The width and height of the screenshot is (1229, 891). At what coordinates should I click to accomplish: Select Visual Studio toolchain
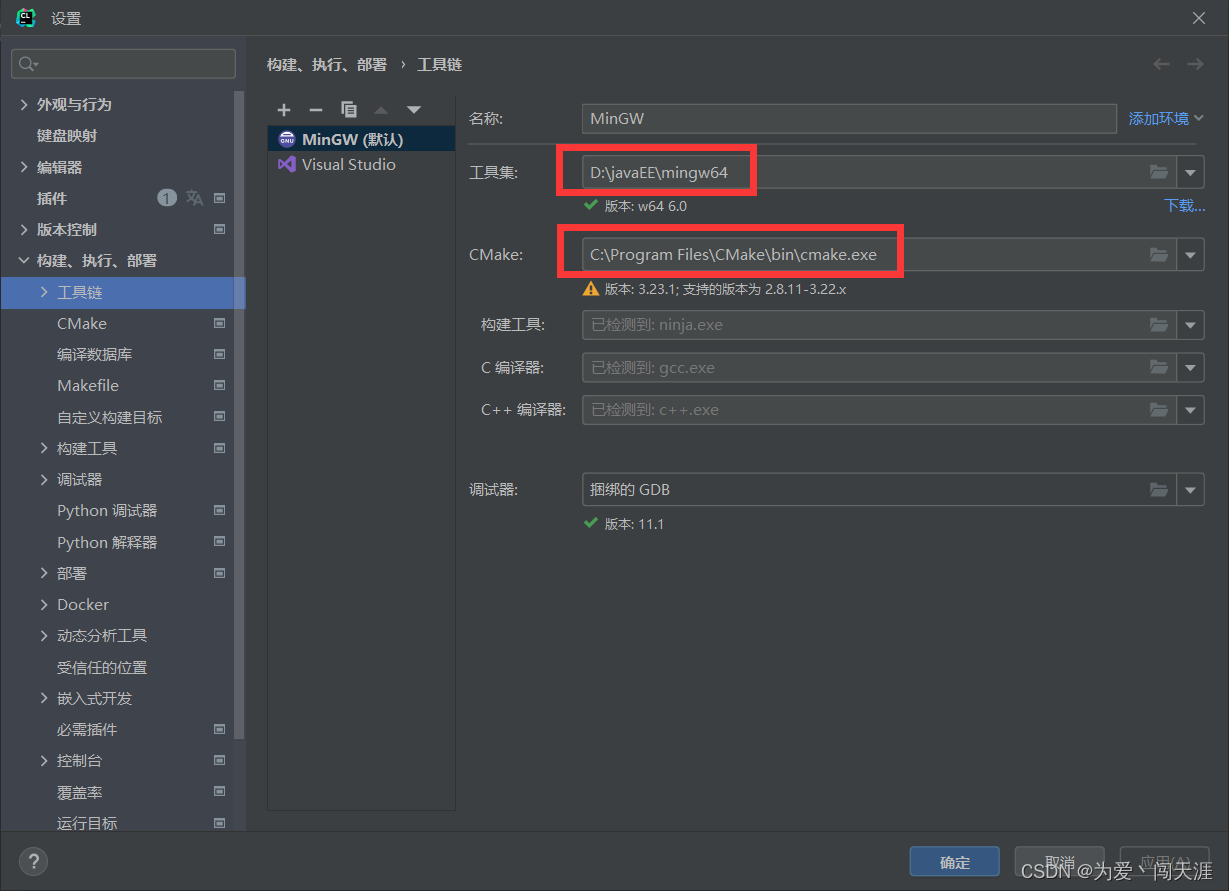pyautogui.click(x=361, y=164)
